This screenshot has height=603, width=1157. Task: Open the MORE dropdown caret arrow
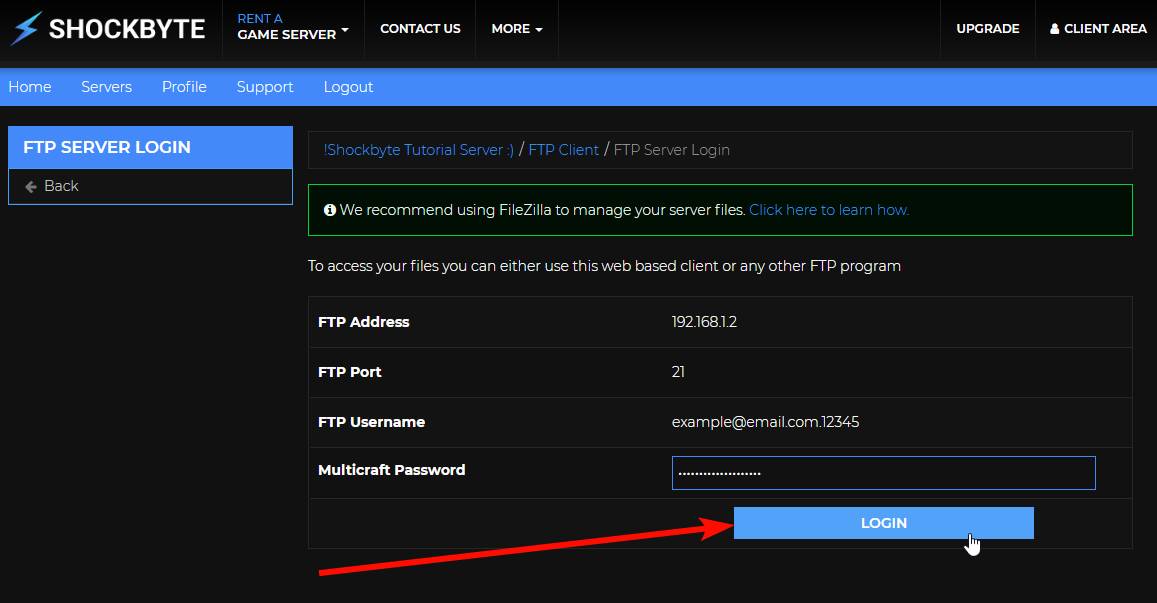pyautogui.click(x=539, y=29)
